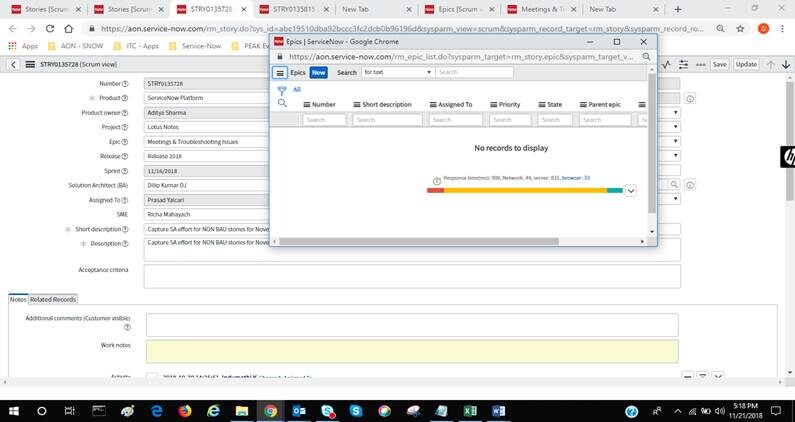Image resolution: width=795 pixels, height=422 pixels.
Task: Click the Update button
Action: pos(746,64)
